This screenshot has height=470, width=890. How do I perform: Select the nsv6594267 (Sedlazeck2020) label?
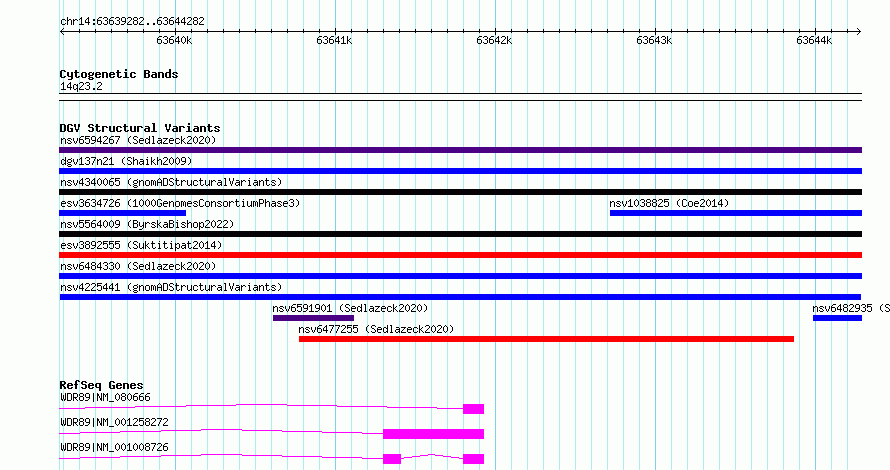coord(138,140)
